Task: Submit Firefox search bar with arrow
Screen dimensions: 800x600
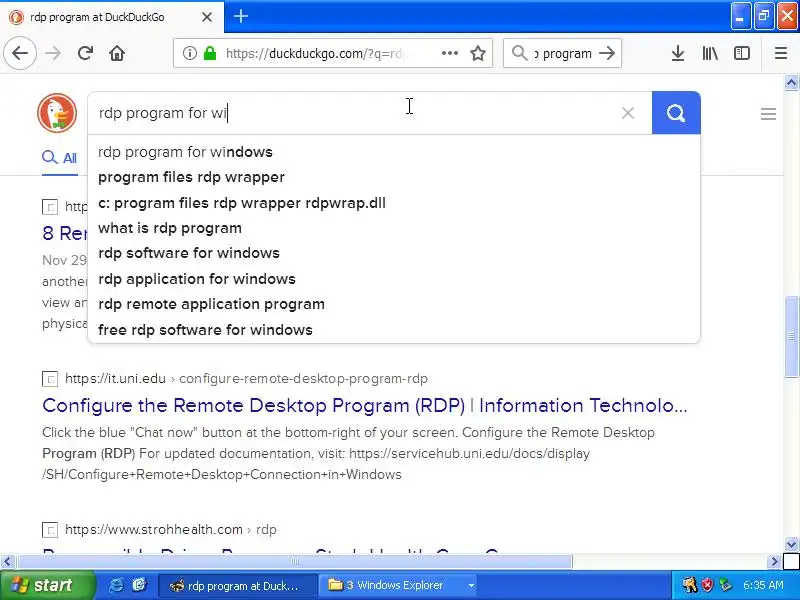Action: [x=607, y=53]
